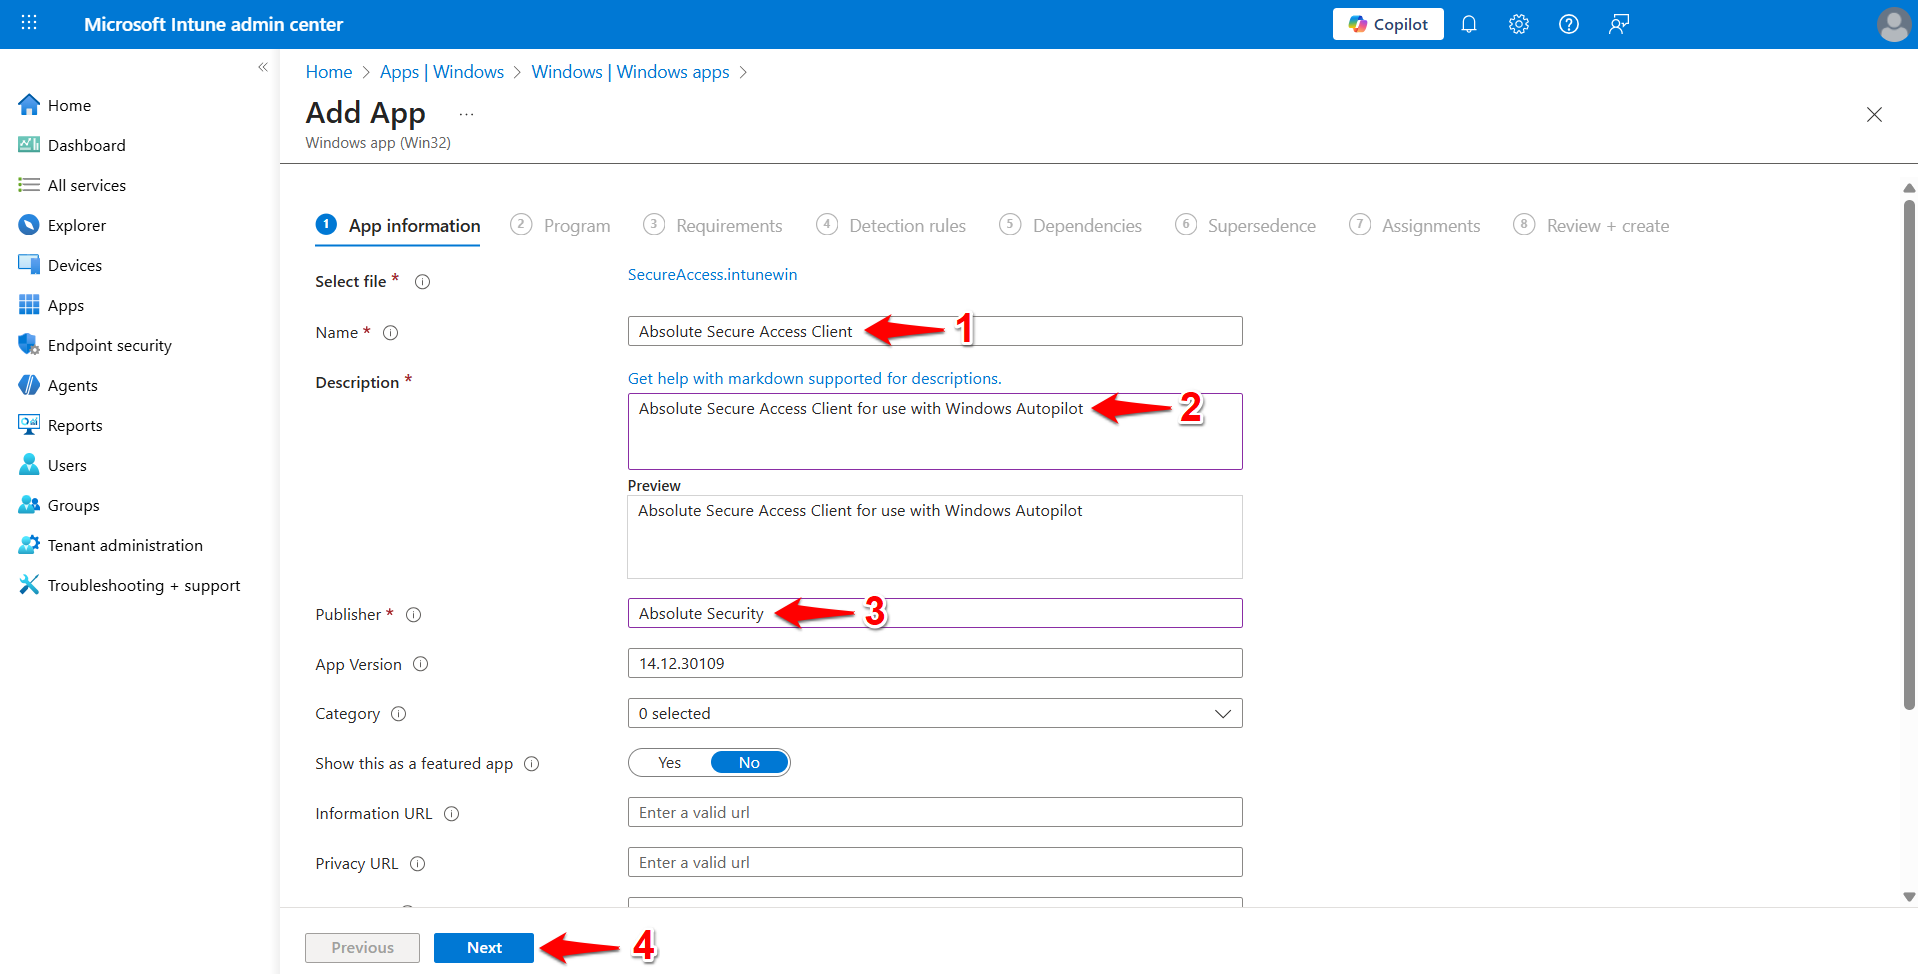Open notifications bell icon
This screenshot has width=1918, height=974.
coord(1469,24)
